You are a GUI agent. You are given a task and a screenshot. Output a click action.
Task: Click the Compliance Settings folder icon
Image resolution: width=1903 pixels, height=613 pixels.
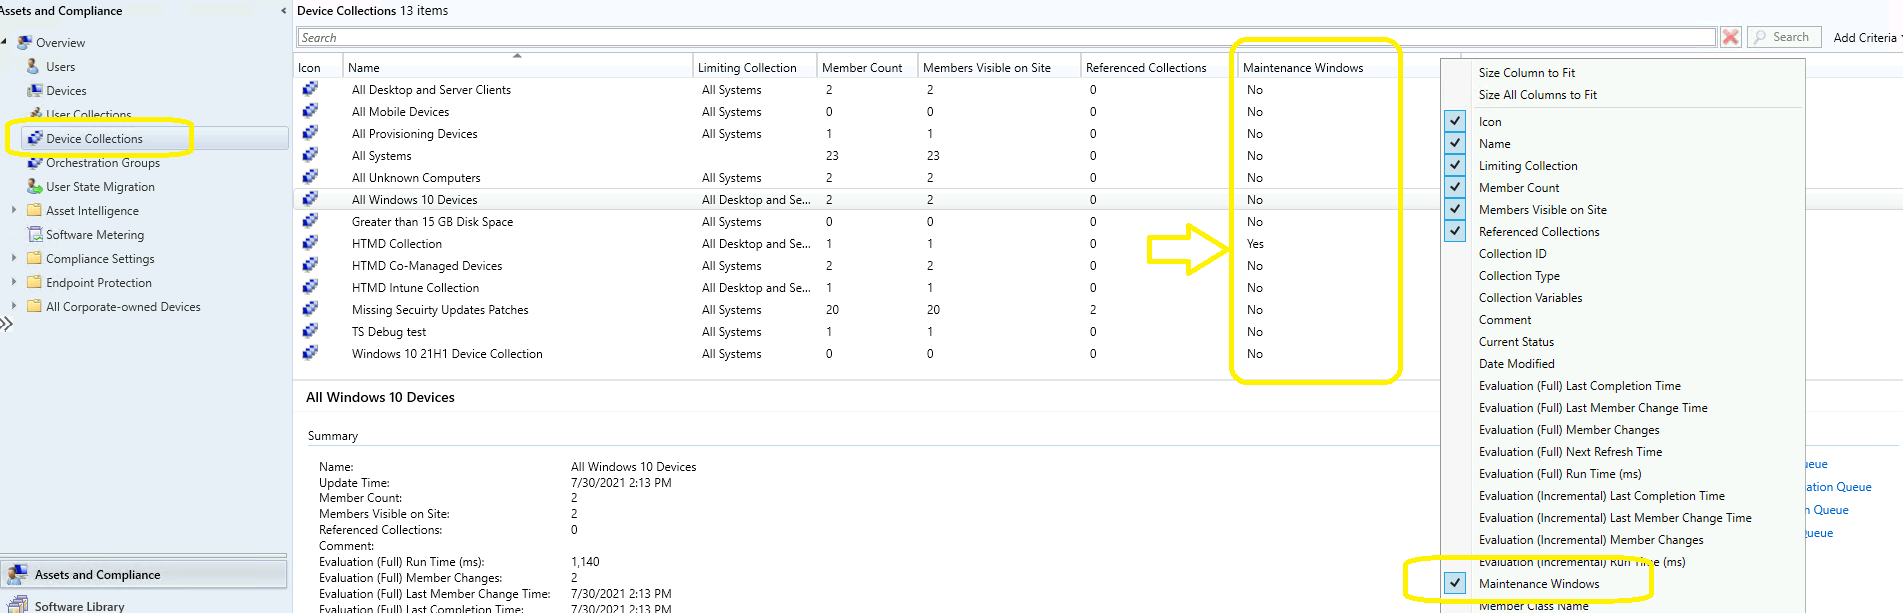35,258
